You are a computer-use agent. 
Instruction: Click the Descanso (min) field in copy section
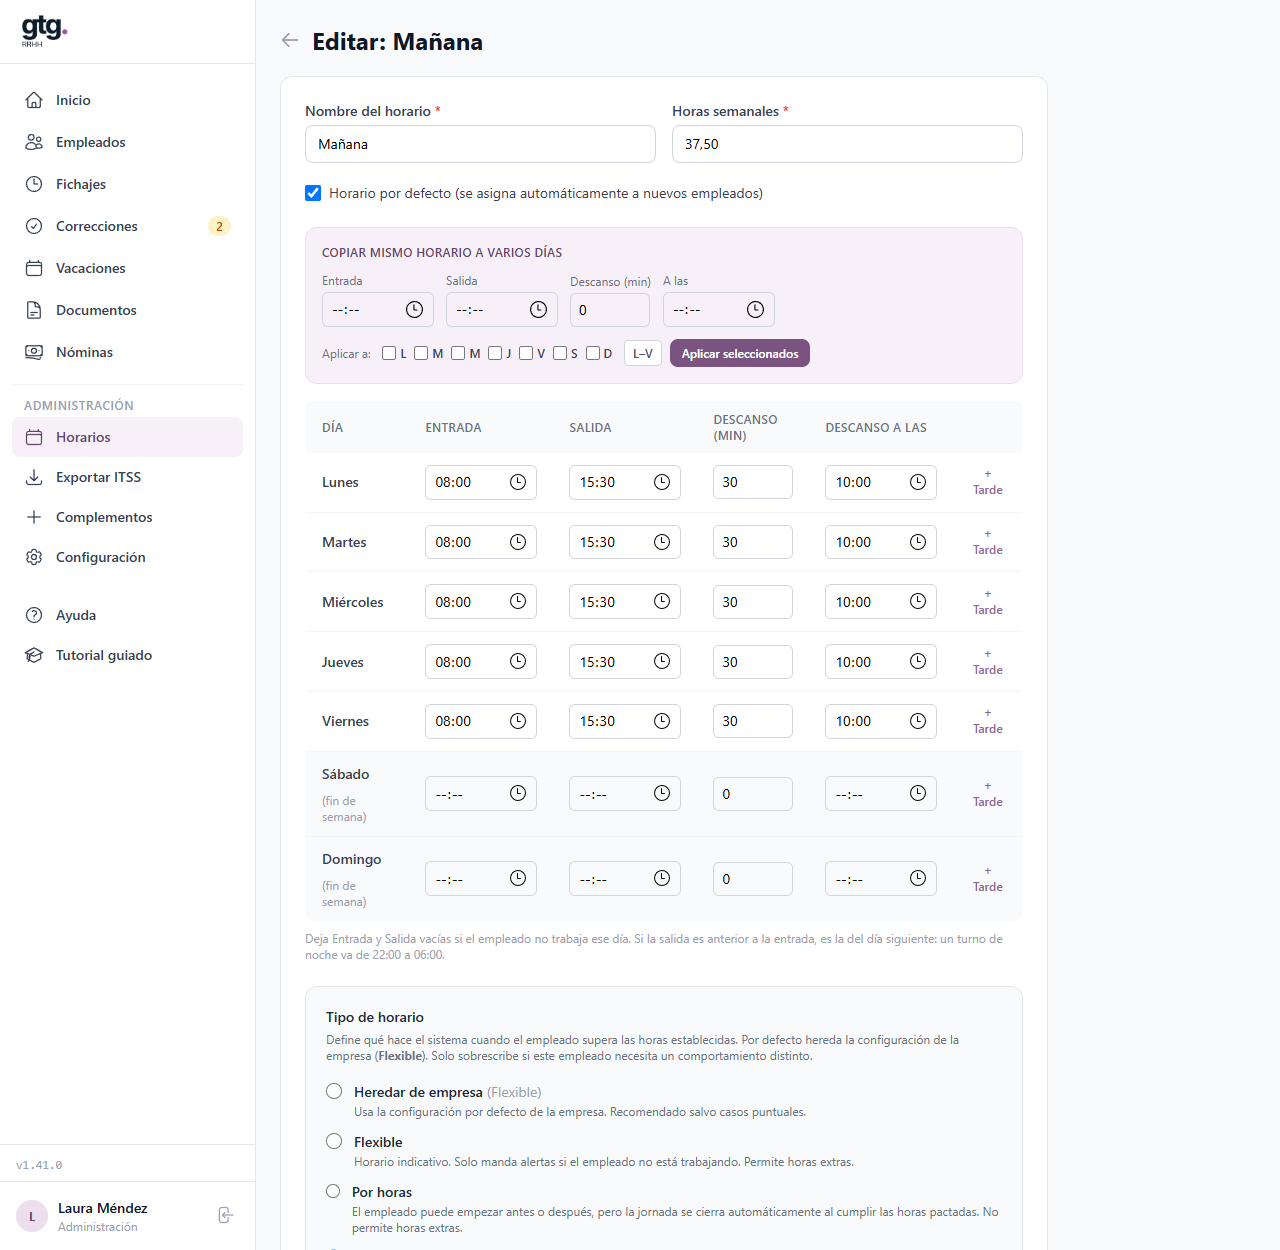610,310
